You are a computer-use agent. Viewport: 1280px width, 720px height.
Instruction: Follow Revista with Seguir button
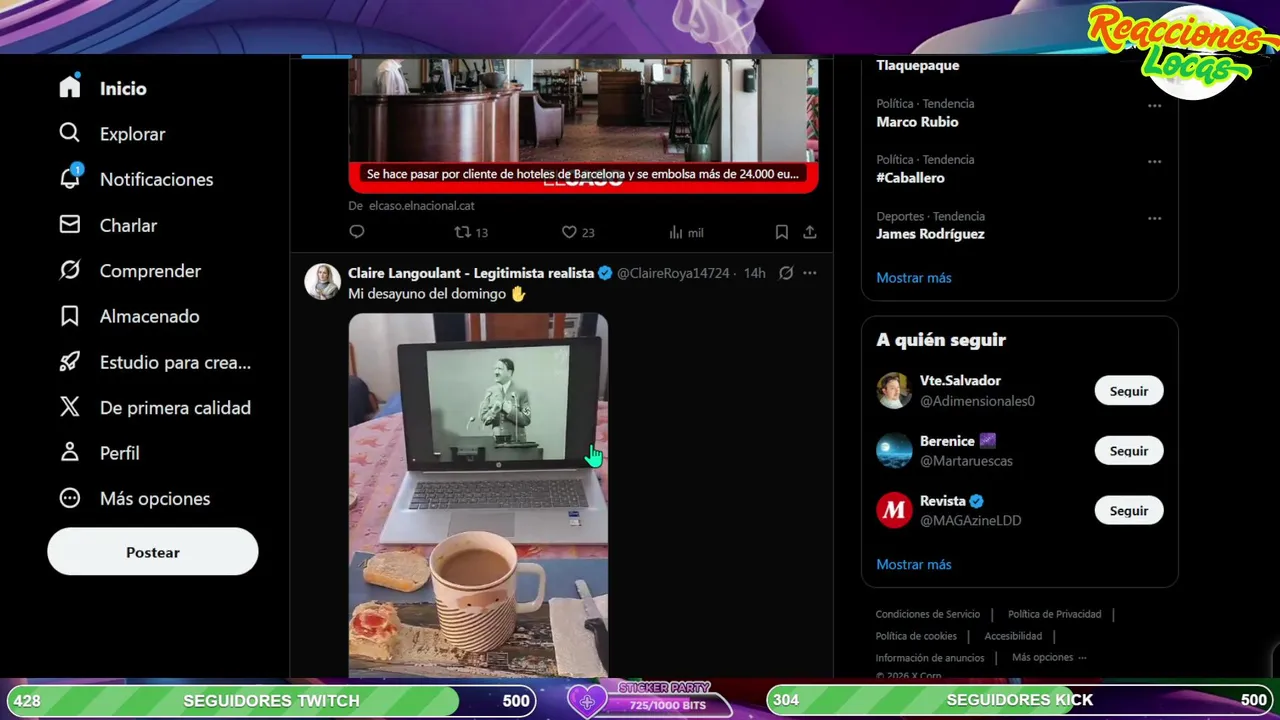[1129, 511]
